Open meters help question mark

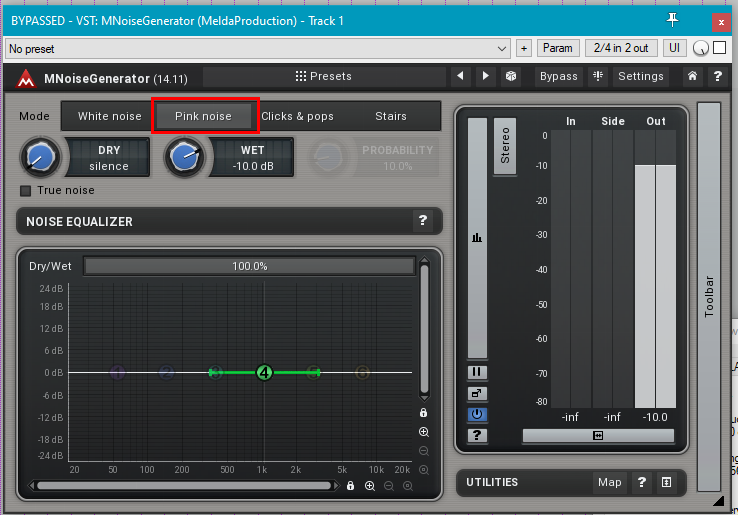click(477, 435)
